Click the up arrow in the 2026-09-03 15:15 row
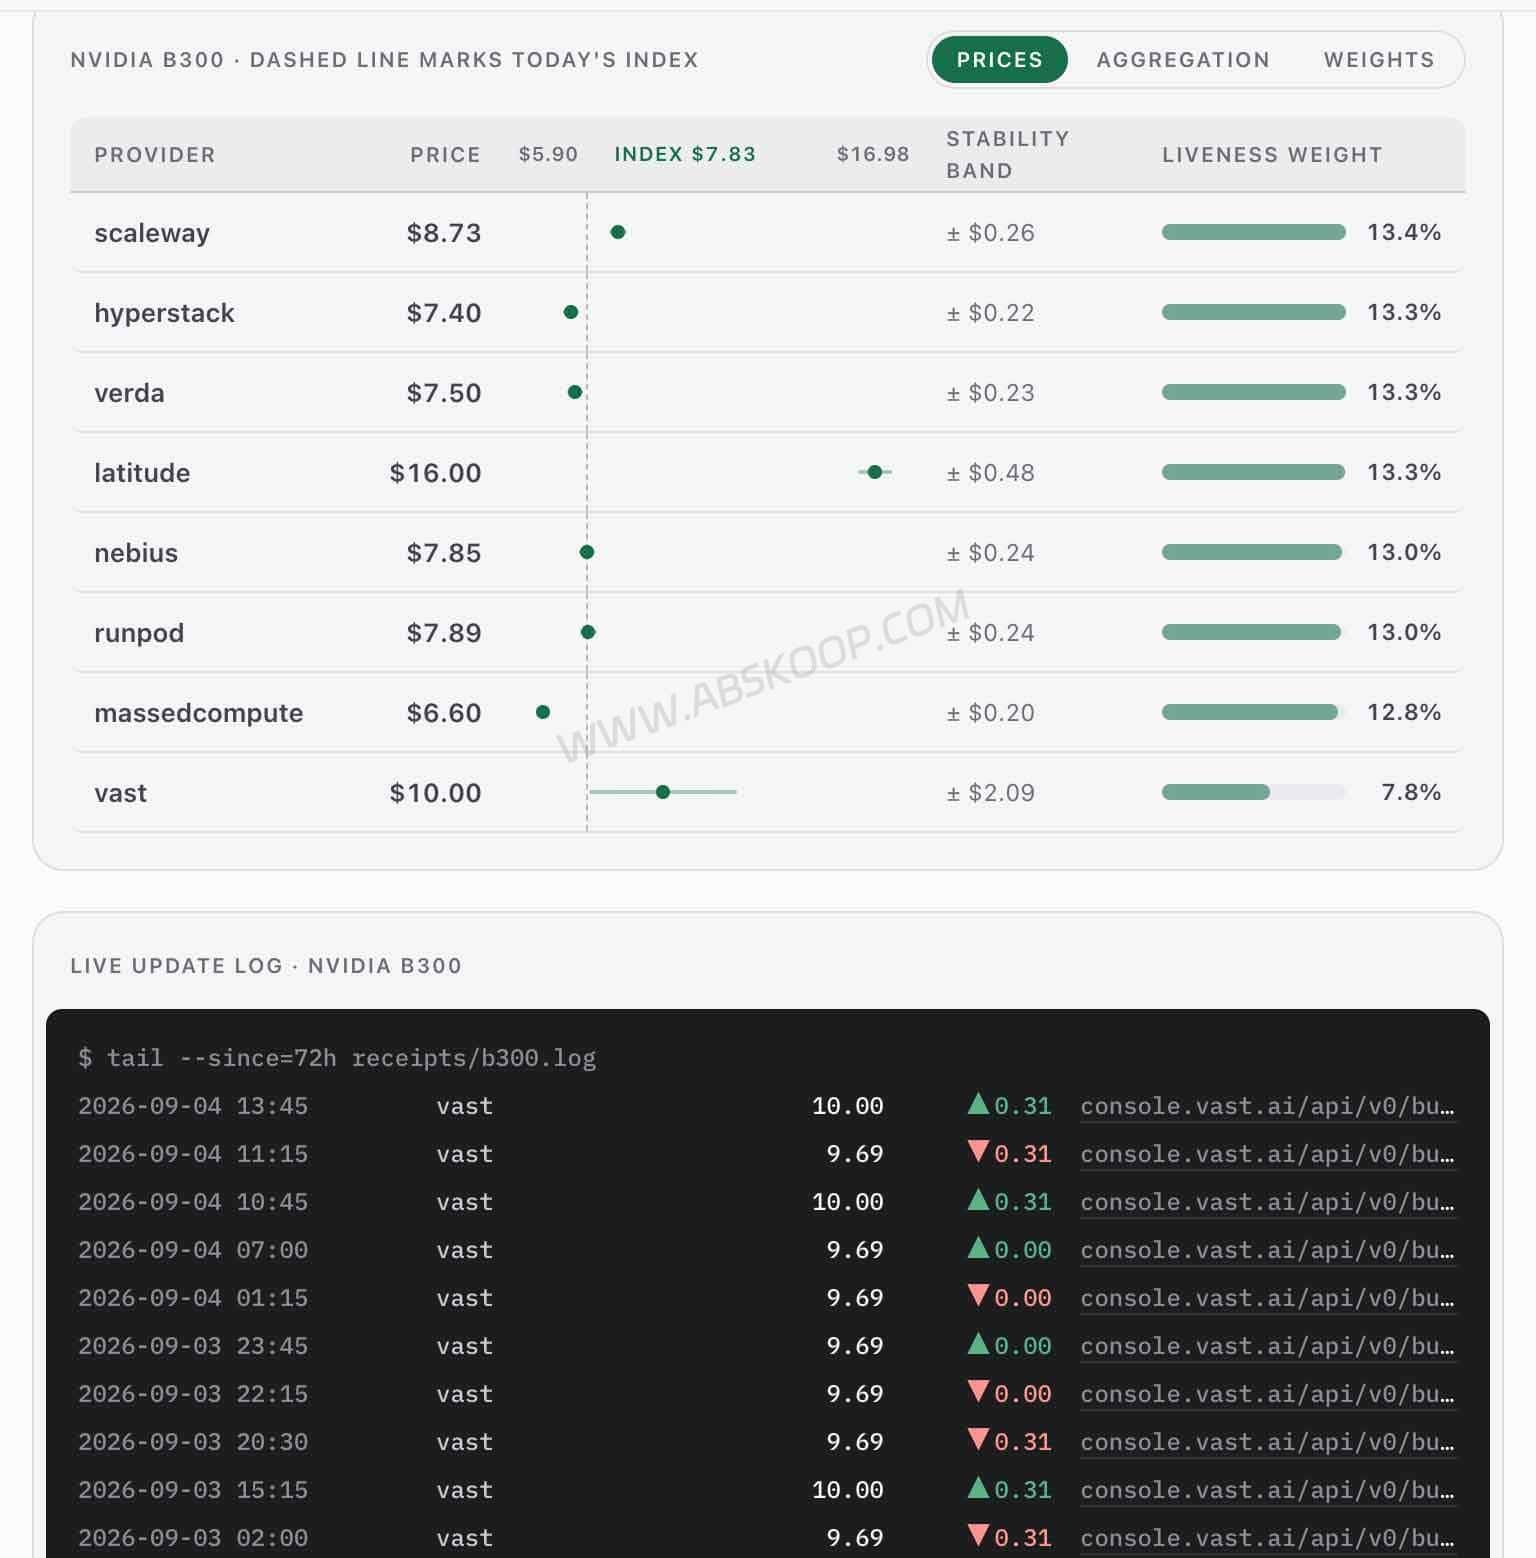This screenshot has width=1536, height=1558. pos(978,1488)
